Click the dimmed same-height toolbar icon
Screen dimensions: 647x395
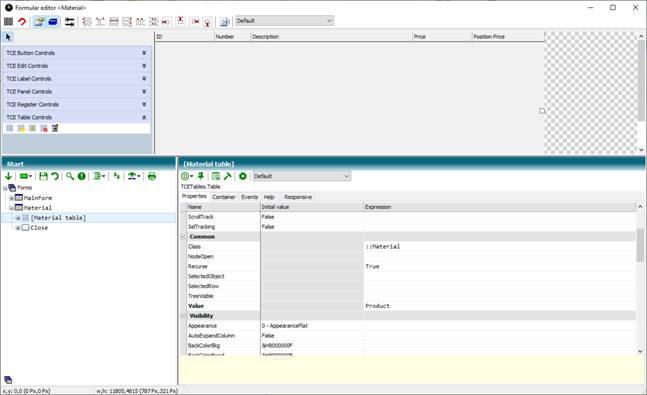[127, 21]
